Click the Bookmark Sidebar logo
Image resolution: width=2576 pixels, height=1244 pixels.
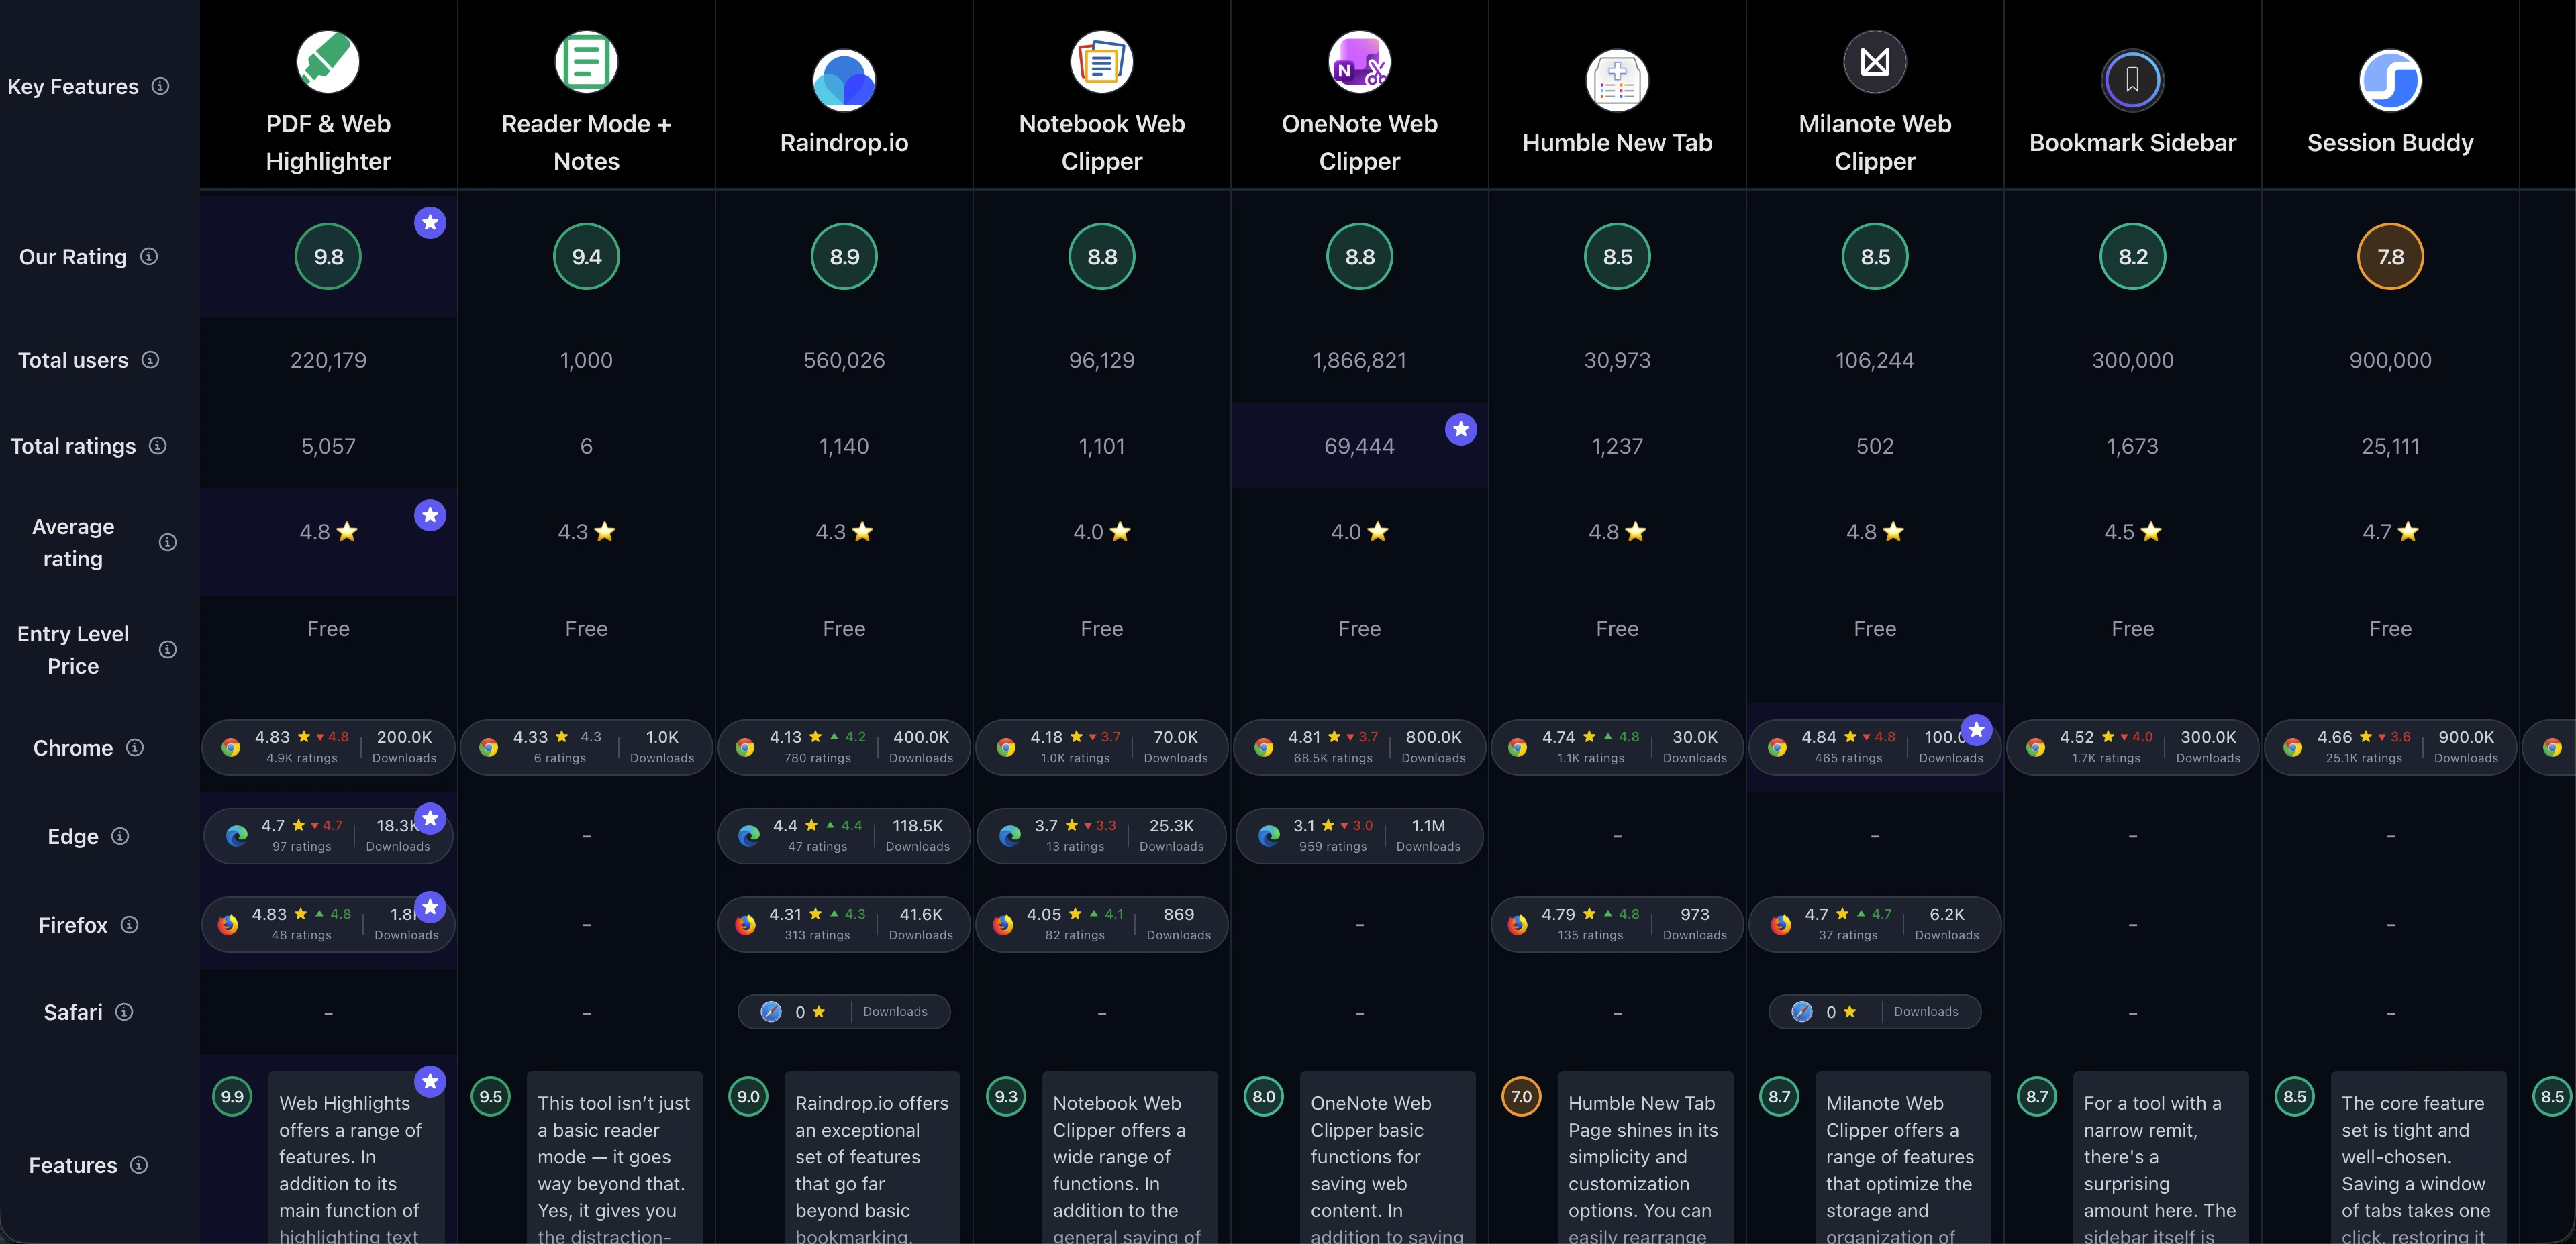(2132, 80)
